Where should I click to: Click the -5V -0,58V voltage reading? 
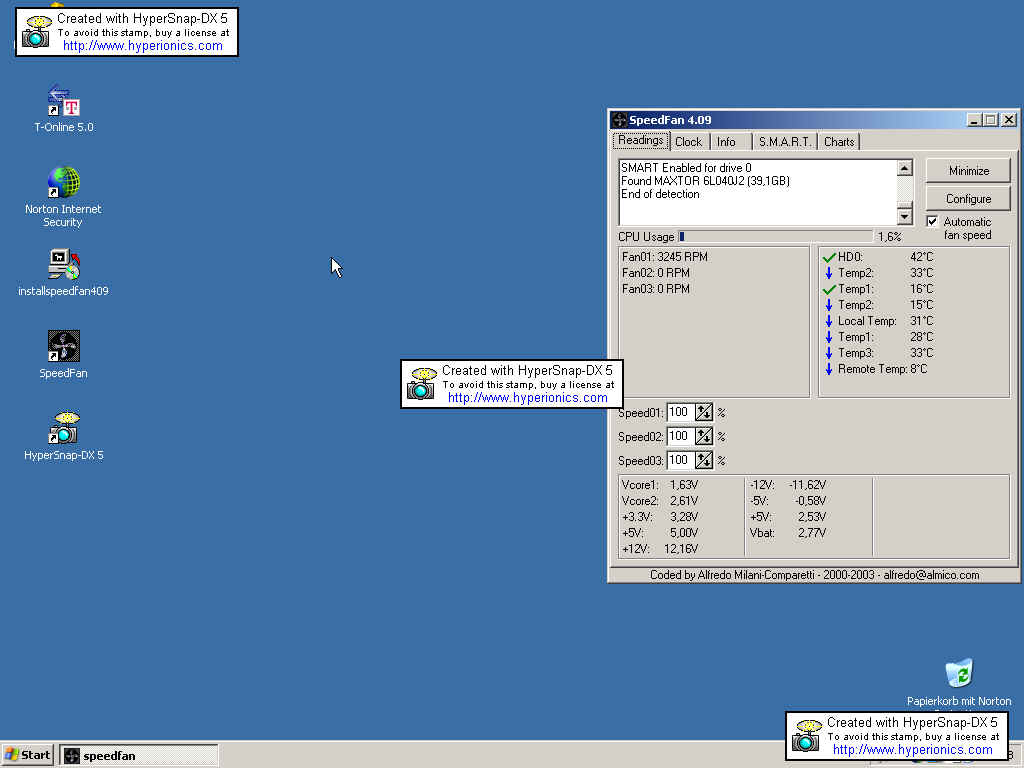pos(788,501)
